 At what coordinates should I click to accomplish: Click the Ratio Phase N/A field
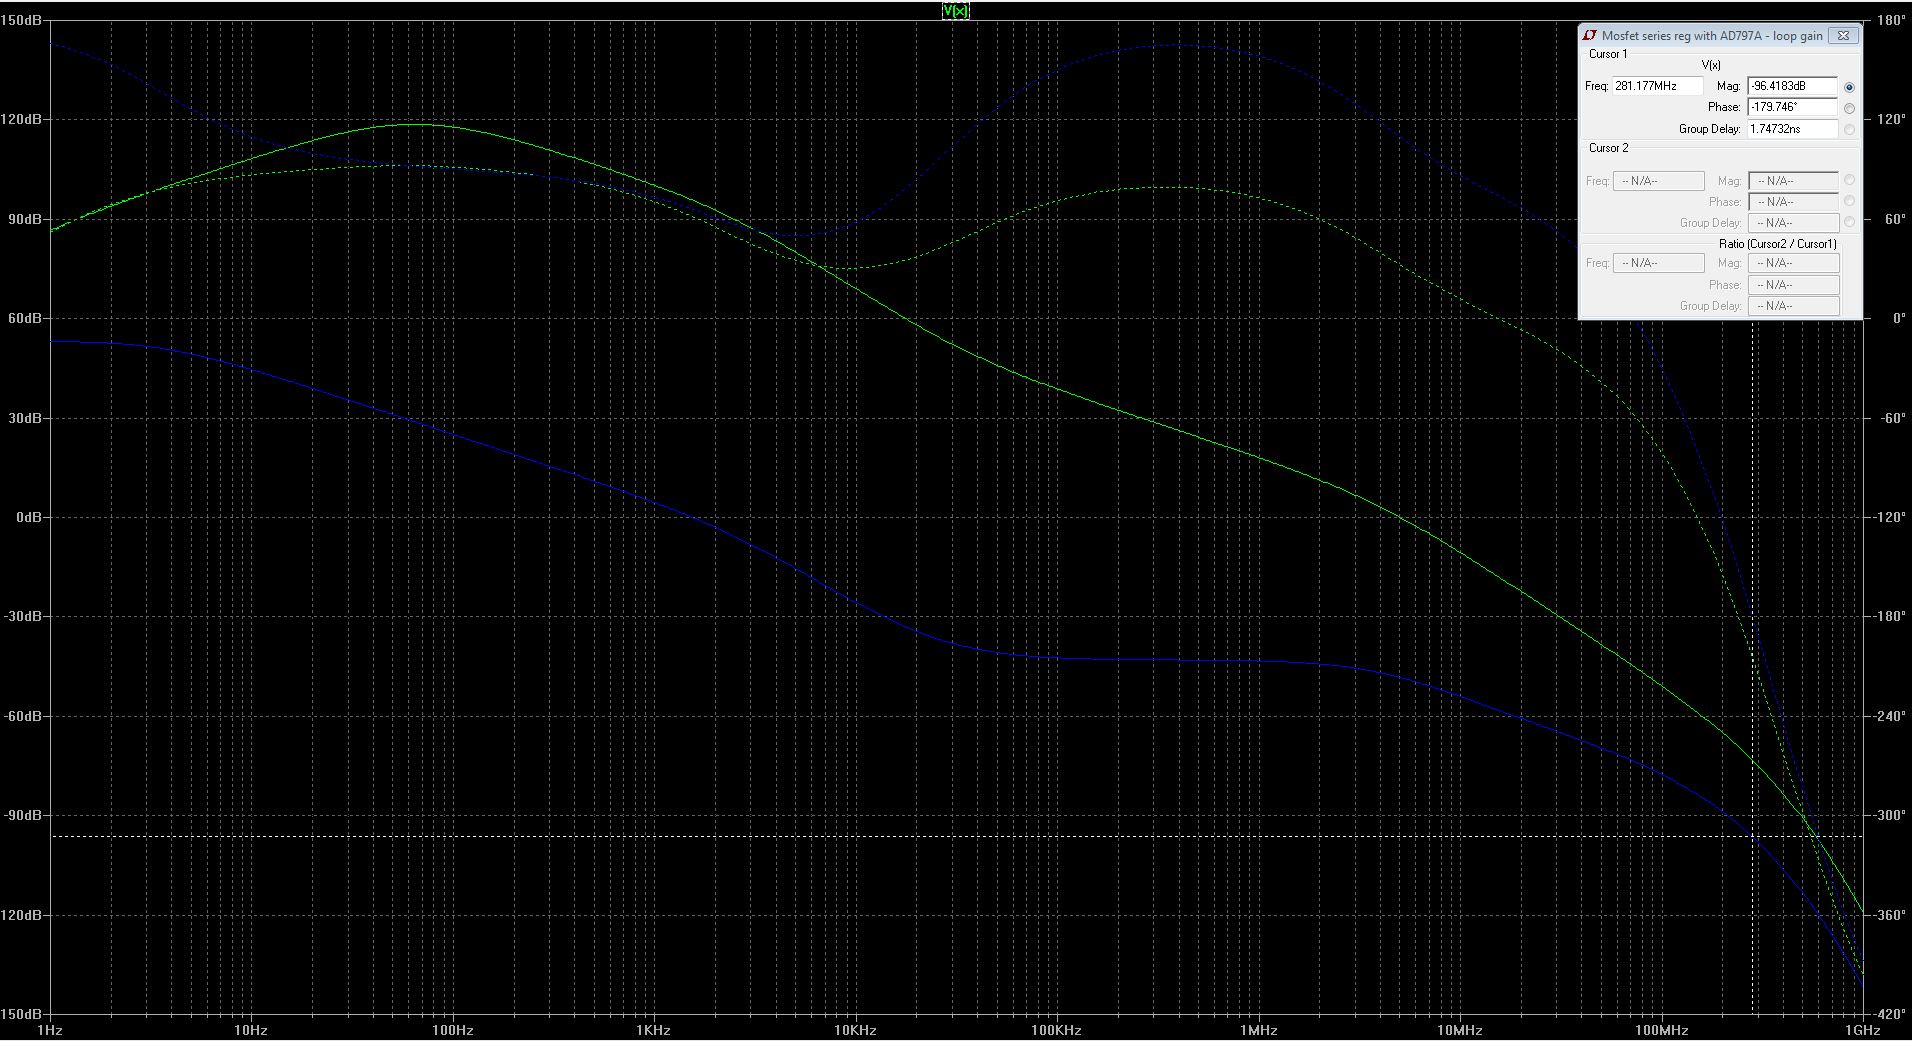[x=1793, y=285]
